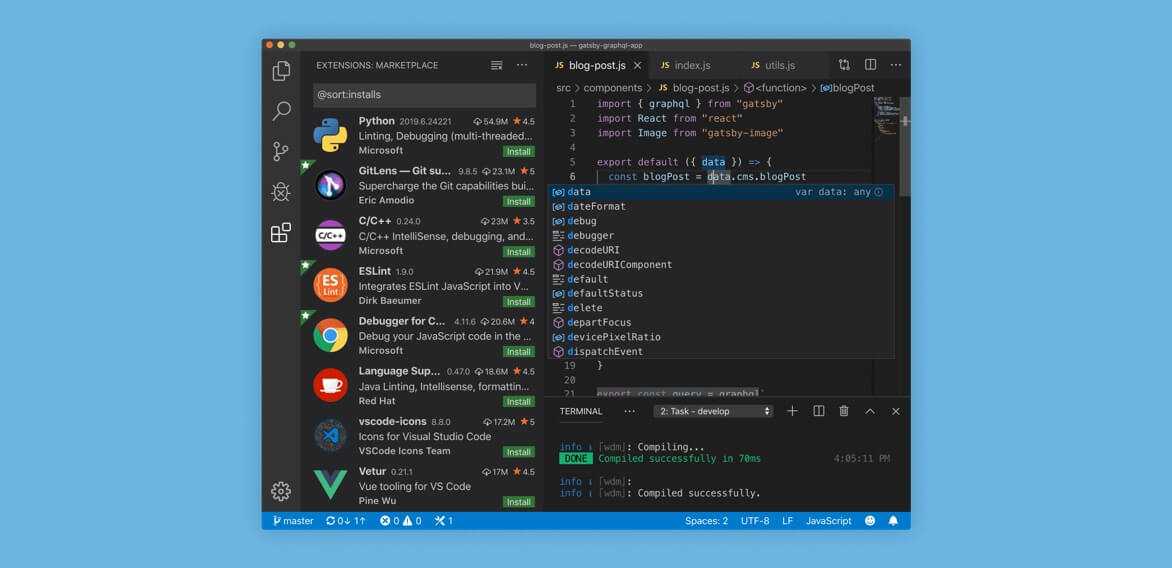Click the C/C++ extension icon
1172x568 pixels.
330,235
